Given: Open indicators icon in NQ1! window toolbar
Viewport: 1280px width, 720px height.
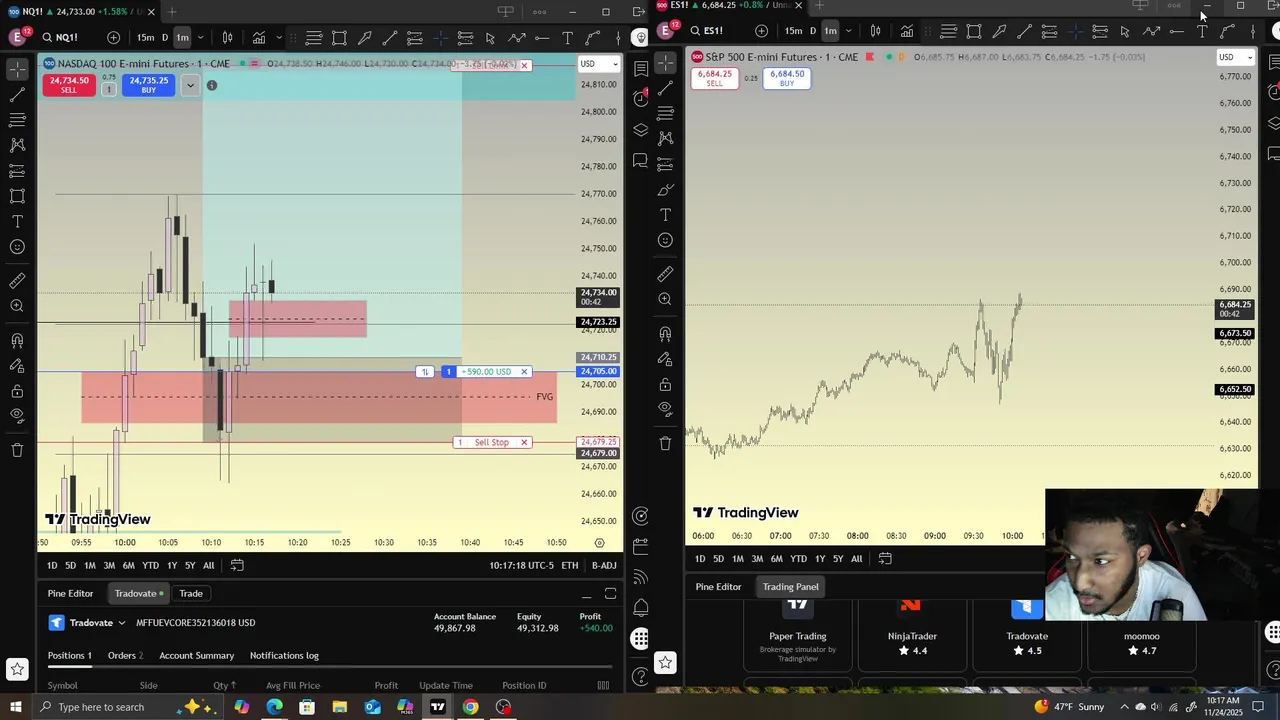Looking at the screenshot, I should 259,38.
